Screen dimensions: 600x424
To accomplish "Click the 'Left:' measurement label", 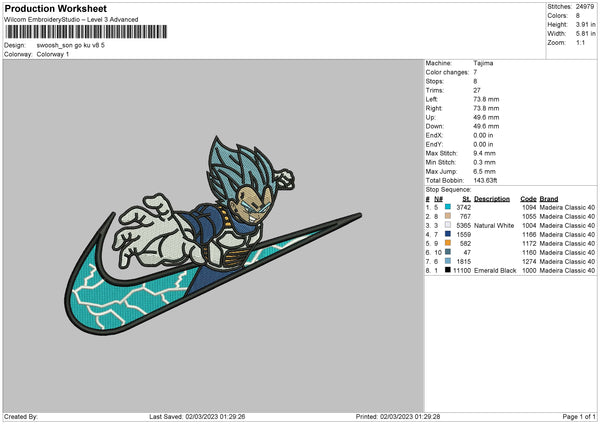I will pos(431,99).
